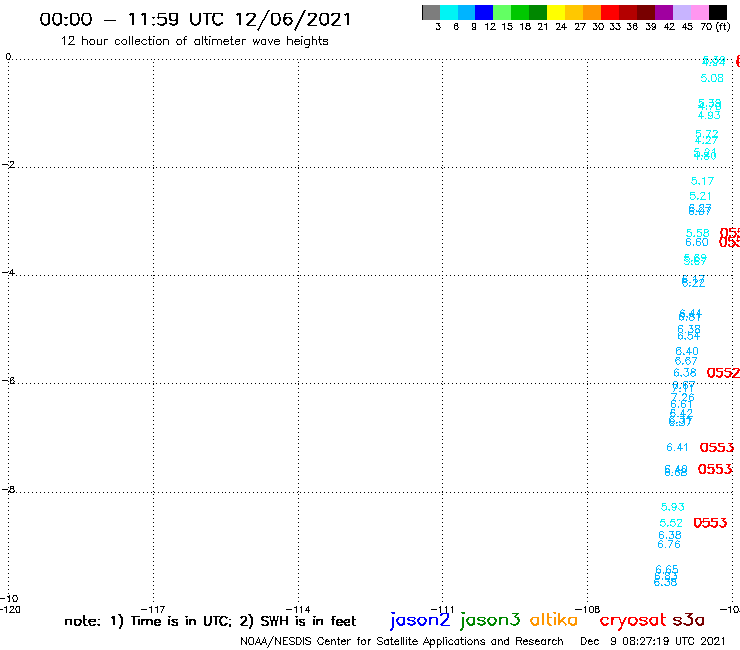Image resolution: width=740 pixels, height=650 pixels.
Task: Click the latitude axis label -2
Action: pyautogui.click(x=8, y=165)
